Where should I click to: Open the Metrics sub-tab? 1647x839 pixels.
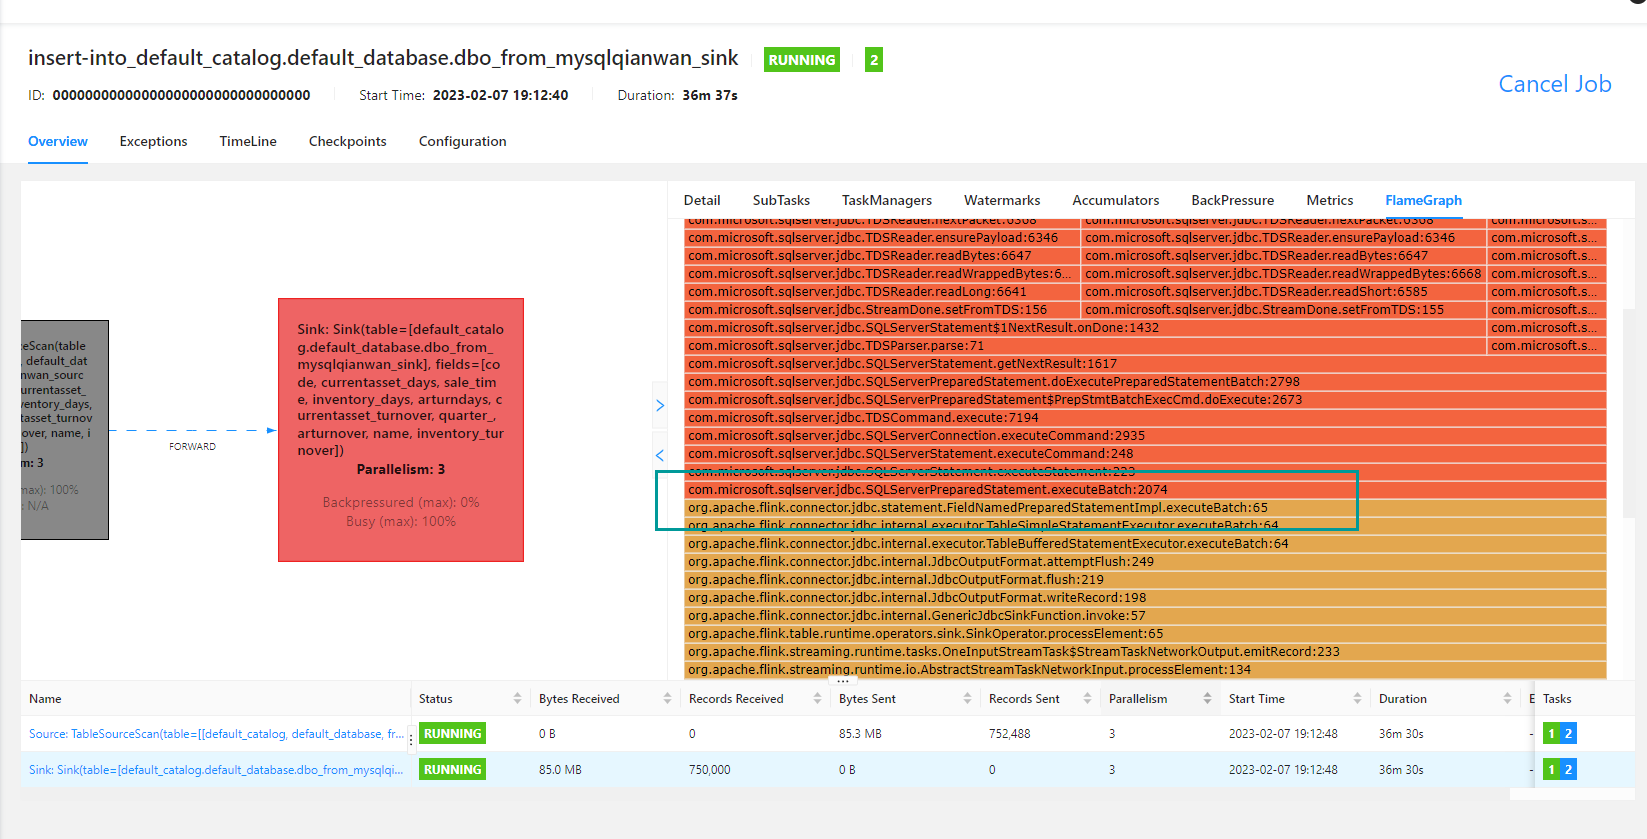tap(1330, 200)
